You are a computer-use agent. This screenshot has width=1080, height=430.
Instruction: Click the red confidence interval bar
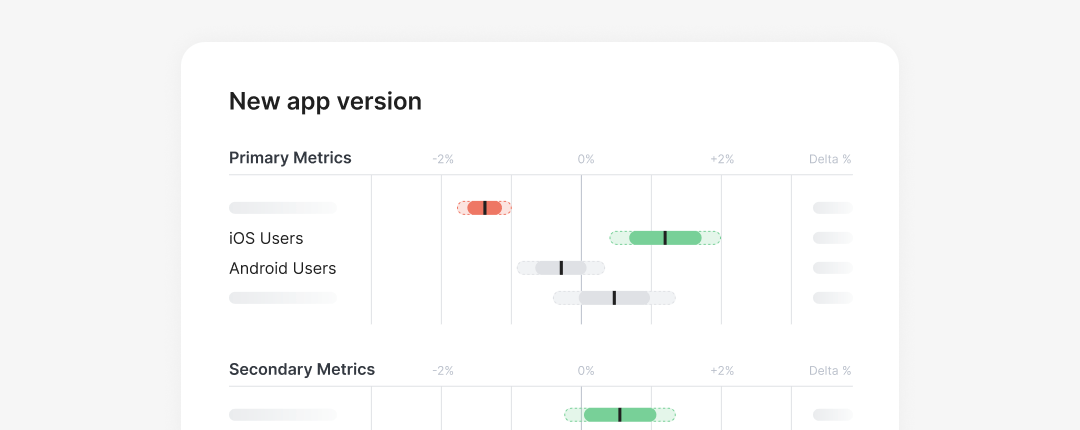coord(484,208)
